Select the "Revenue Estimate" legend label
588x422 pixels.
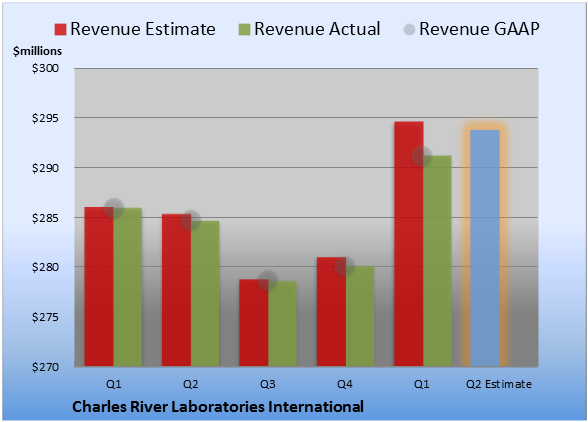(143, 29)
